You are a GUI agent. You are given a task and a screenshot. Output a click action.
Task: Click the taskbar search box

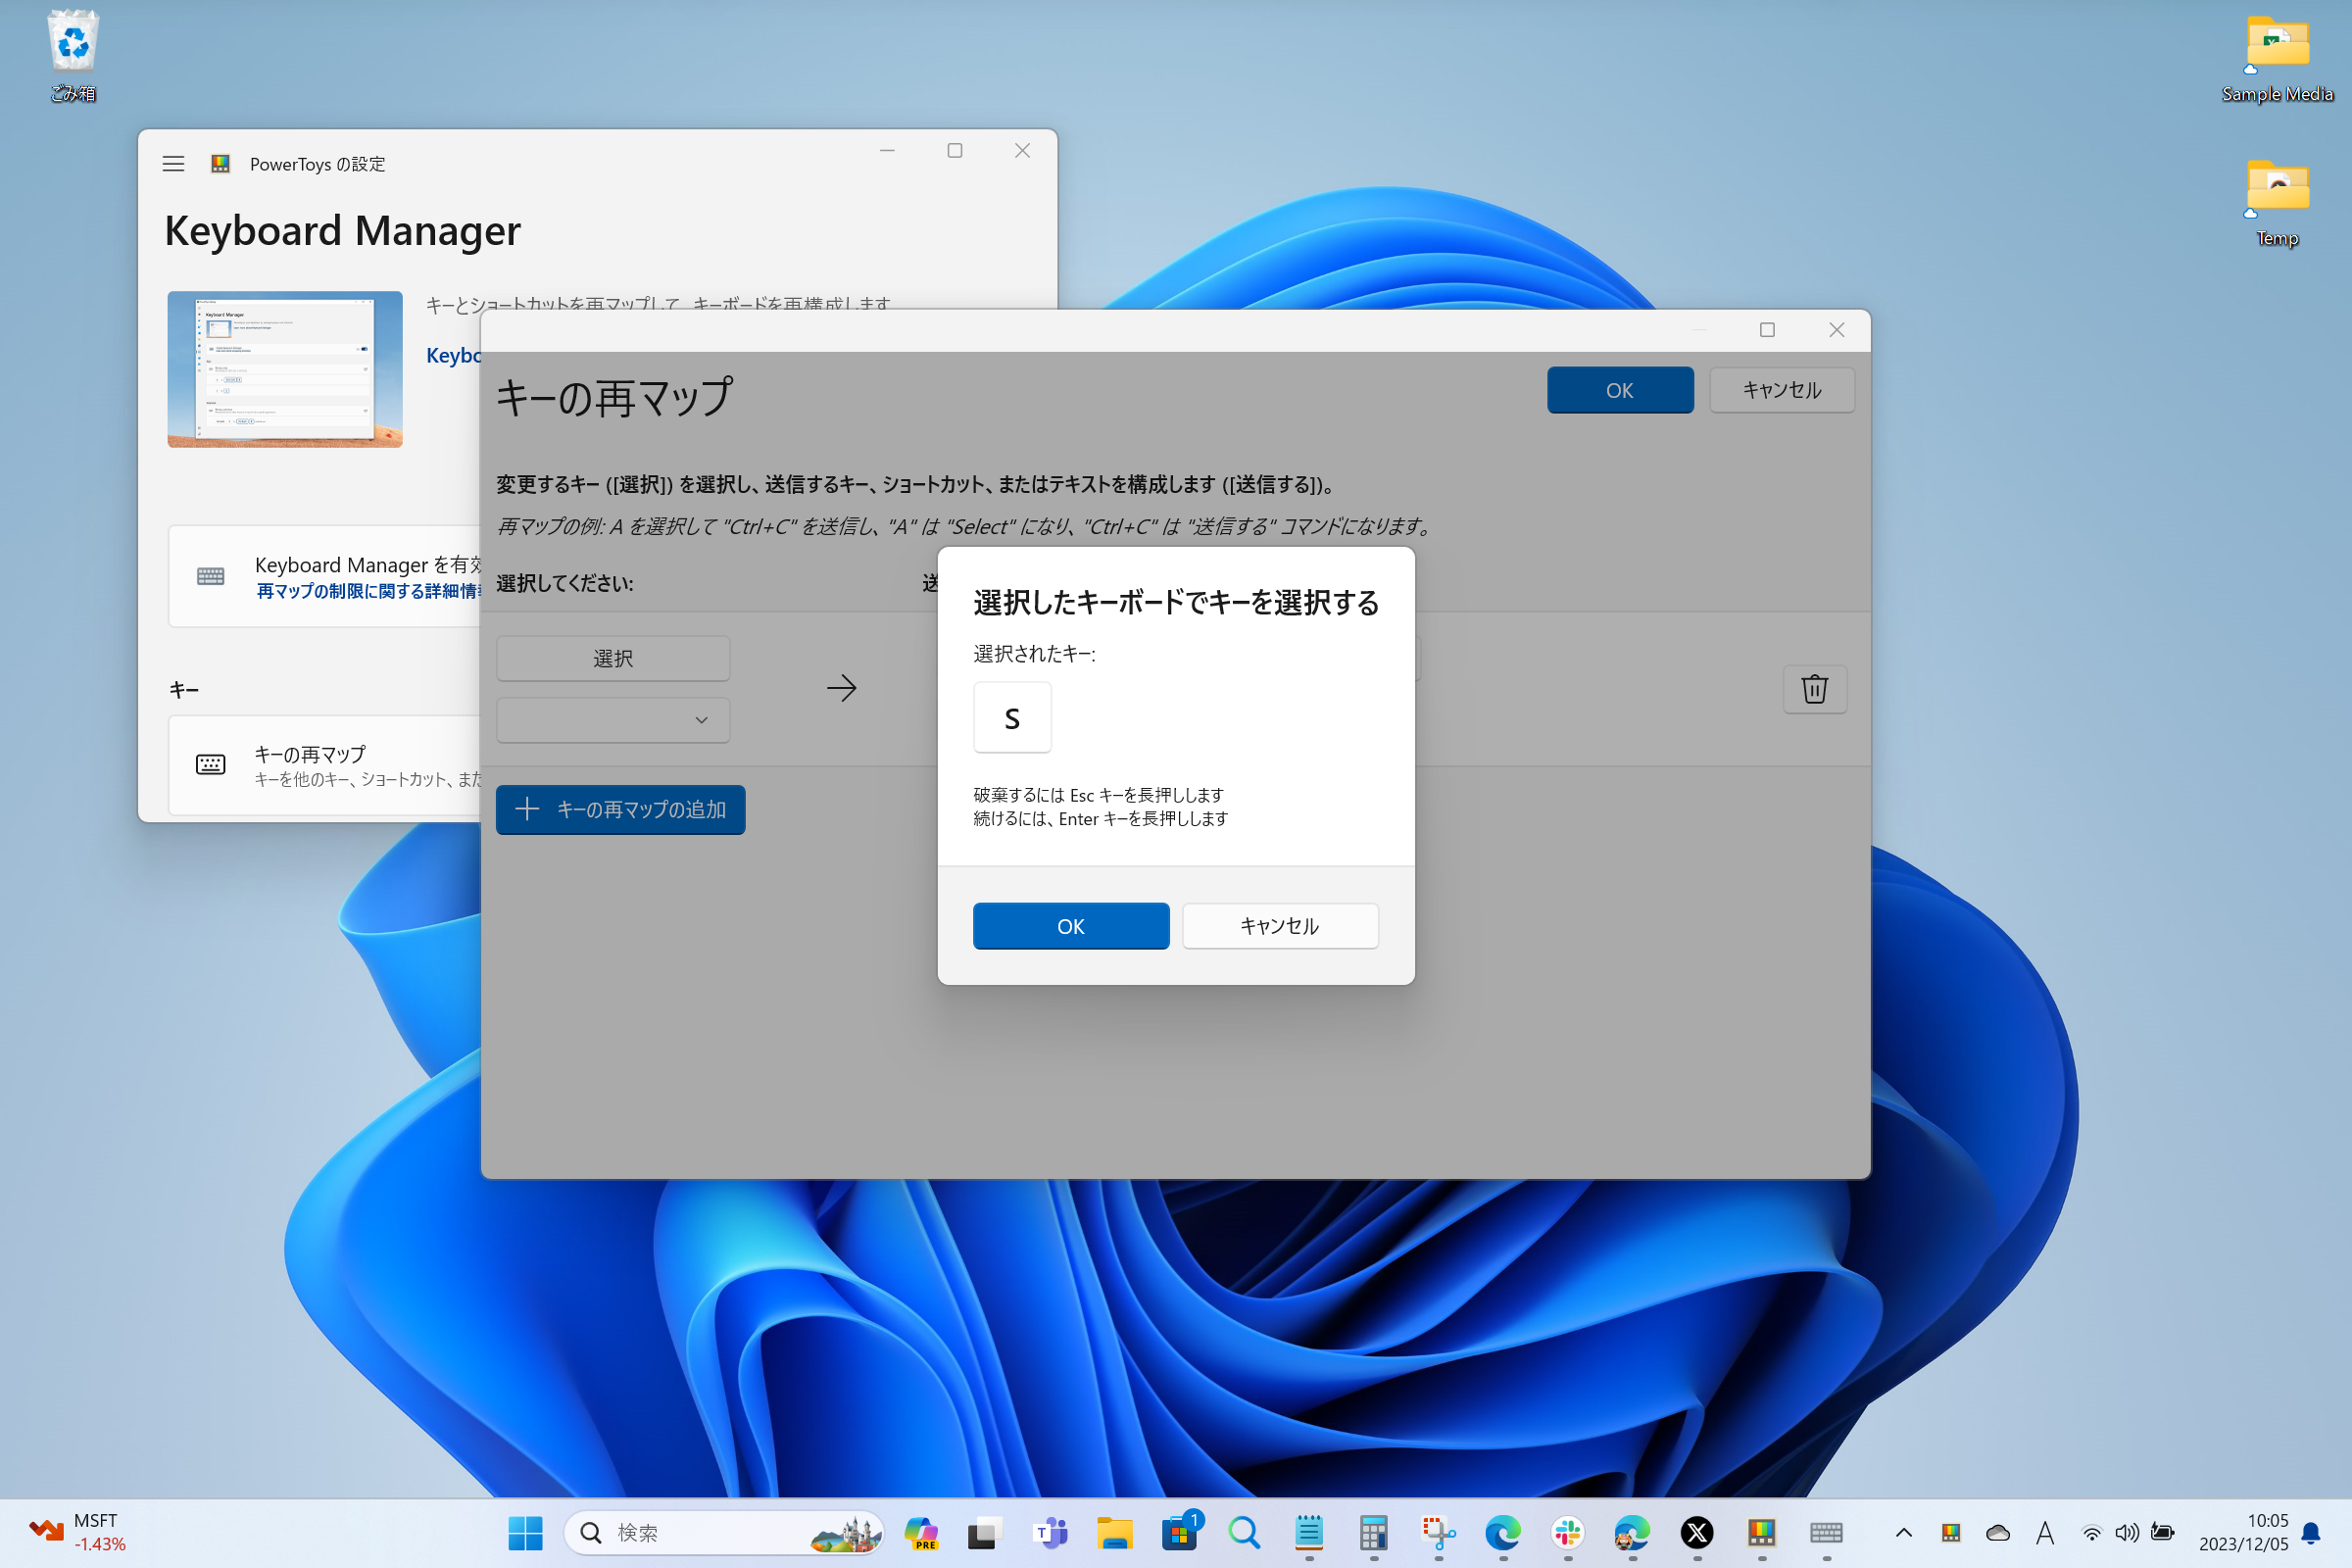coord(700,1532)
